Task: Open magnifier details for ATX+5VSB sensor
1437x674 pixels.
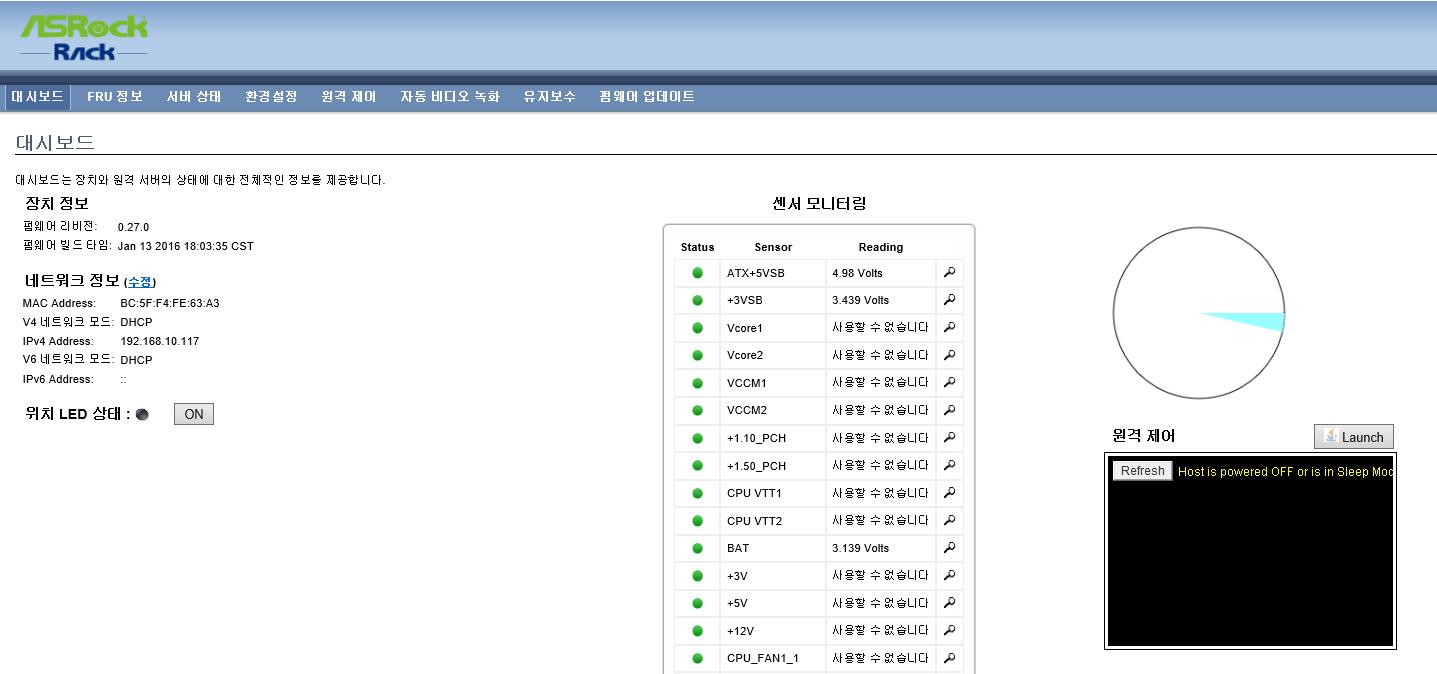Action: pyautogui.click(x=949, y=272)
